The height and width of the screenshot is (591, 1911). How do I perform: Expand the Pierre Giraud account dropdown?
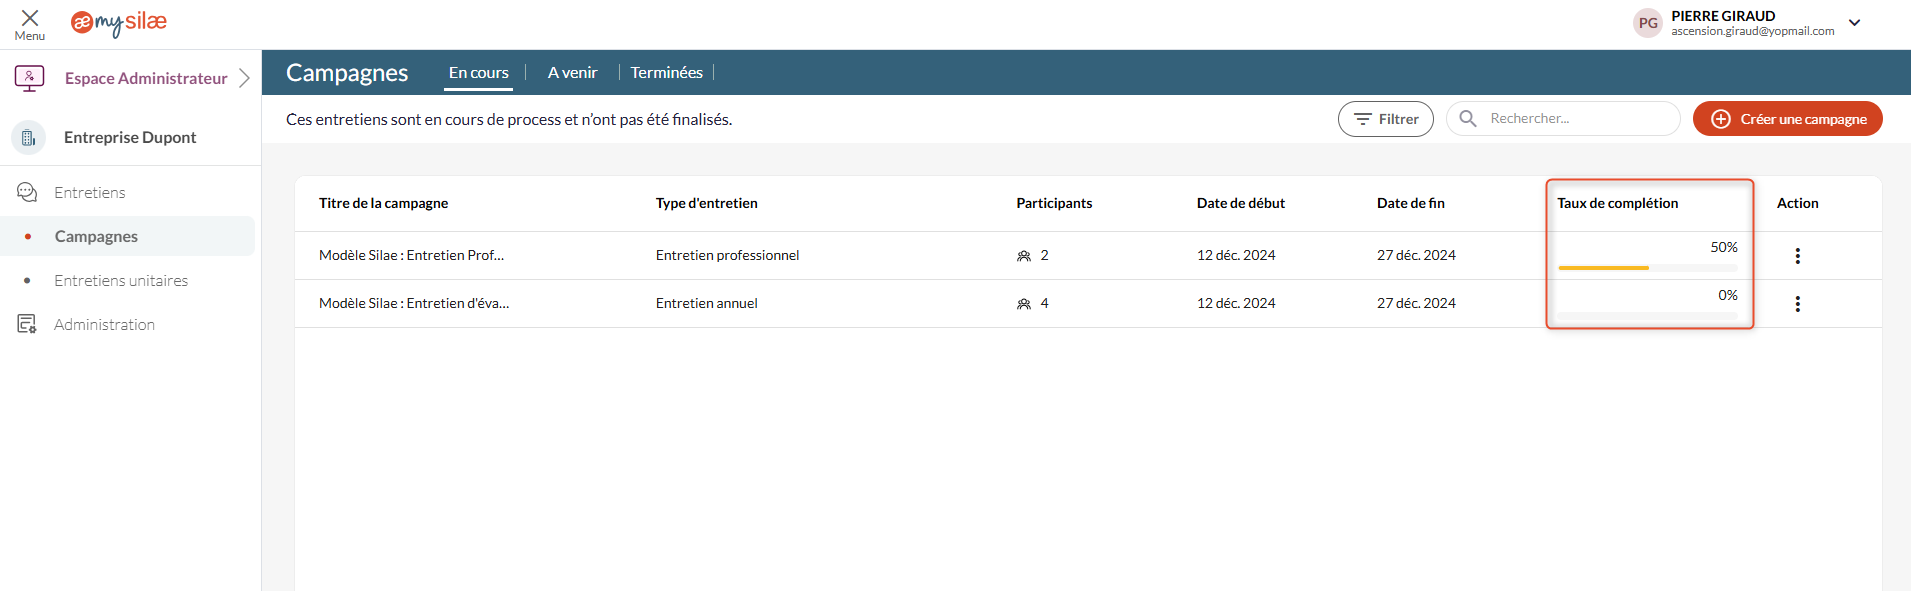(x=1855, y=23)
